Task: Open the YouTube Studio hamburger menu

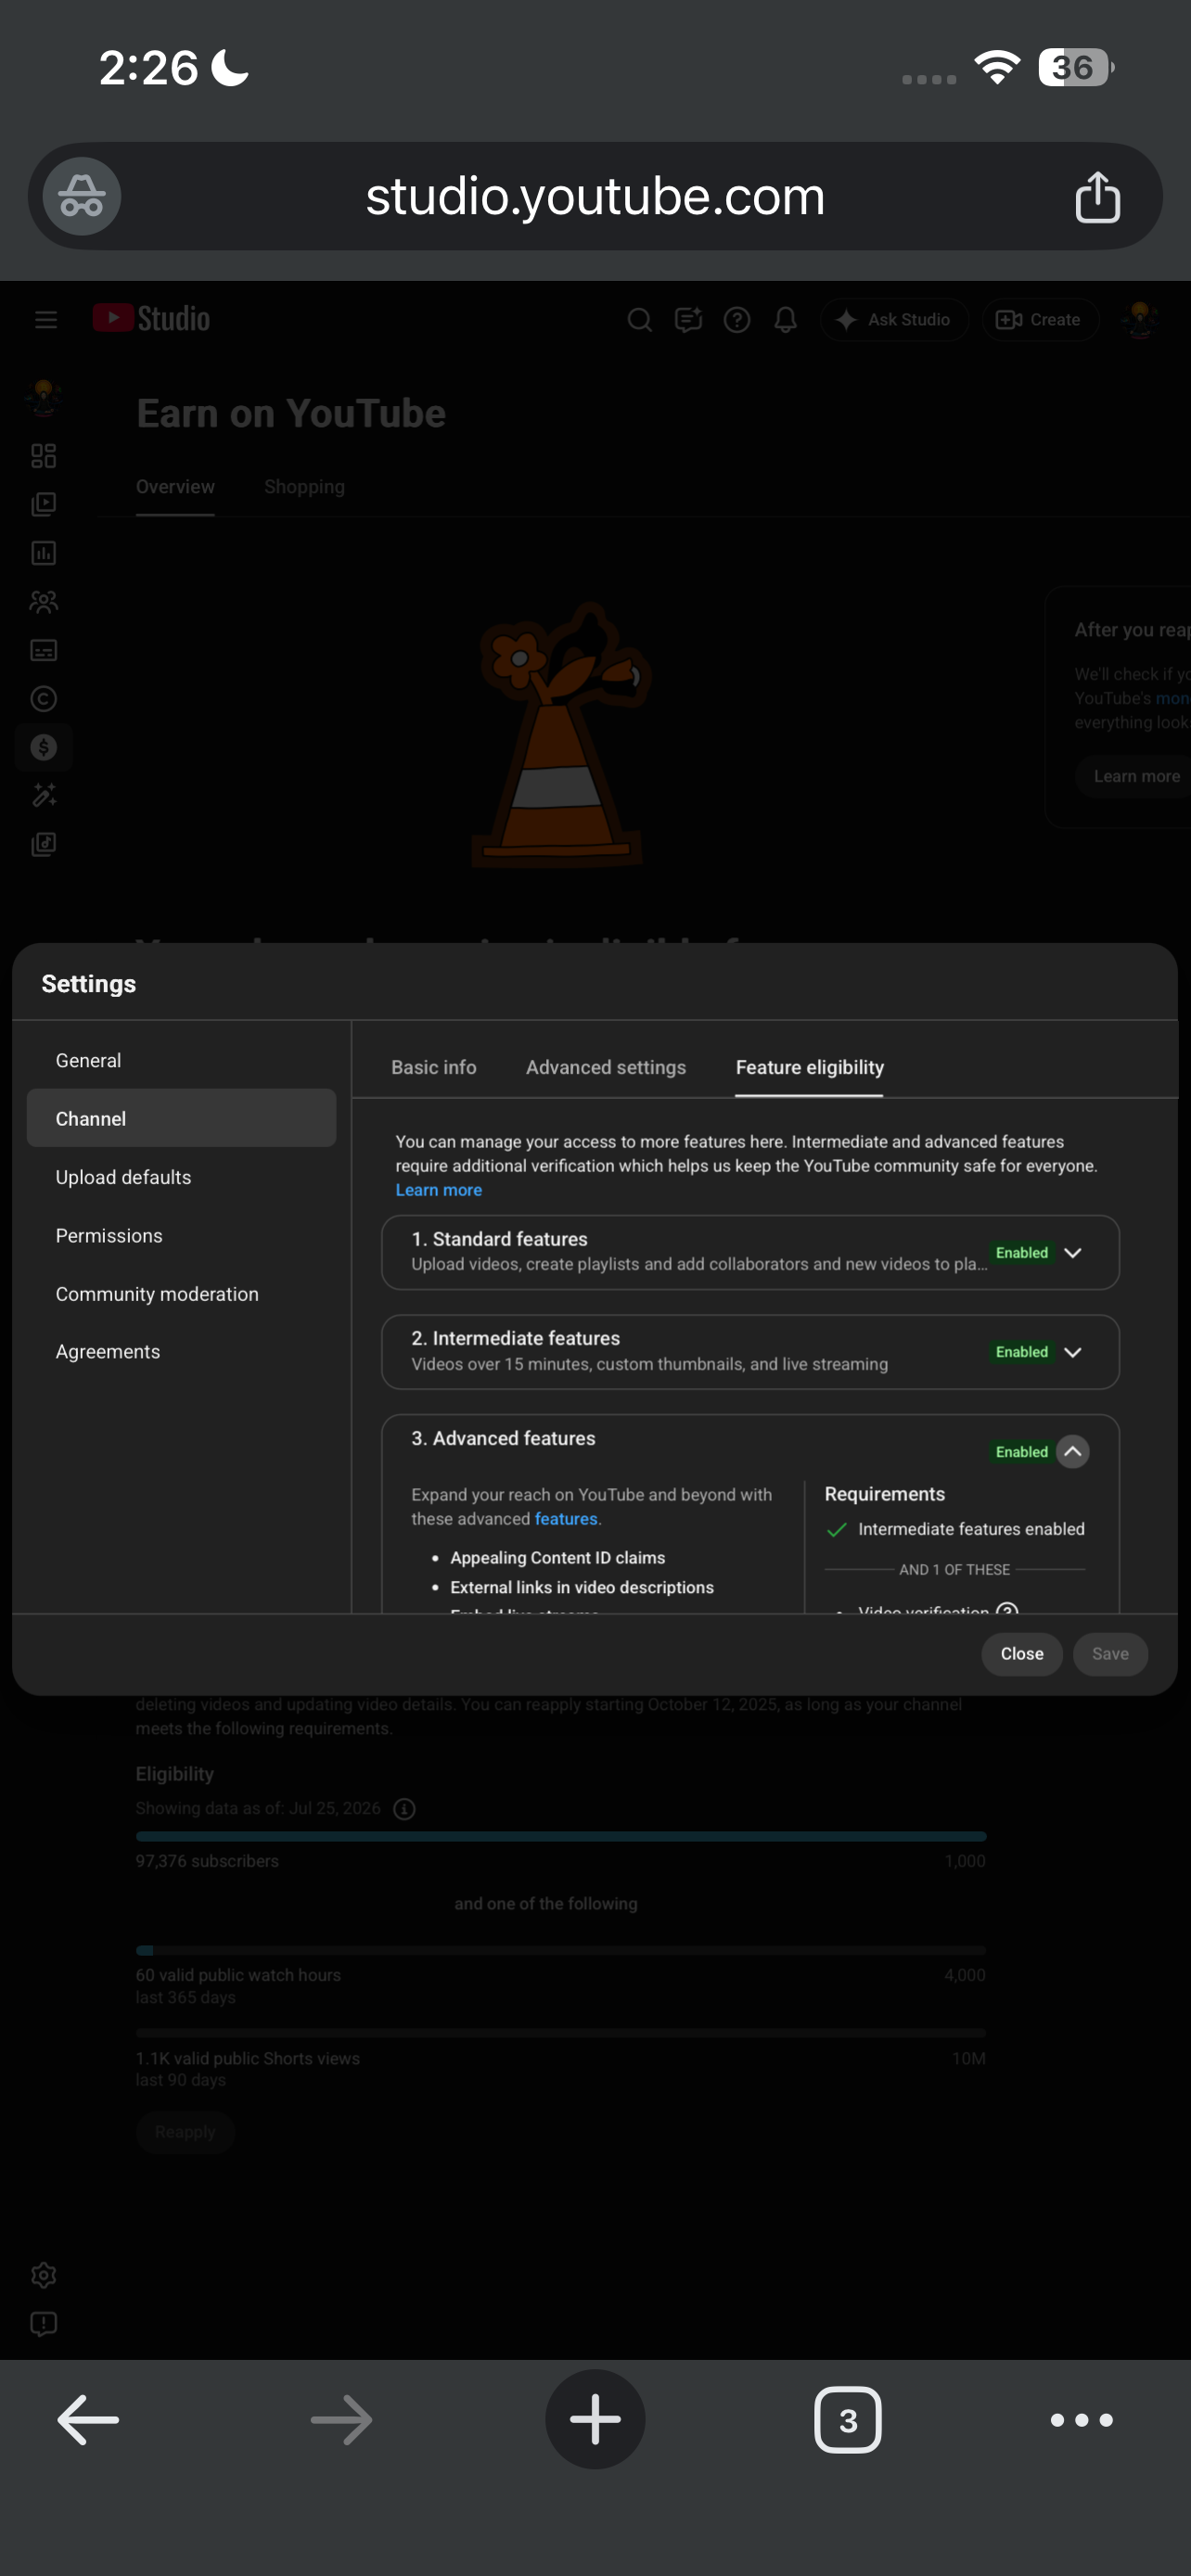Action: [x=46, y=320]
